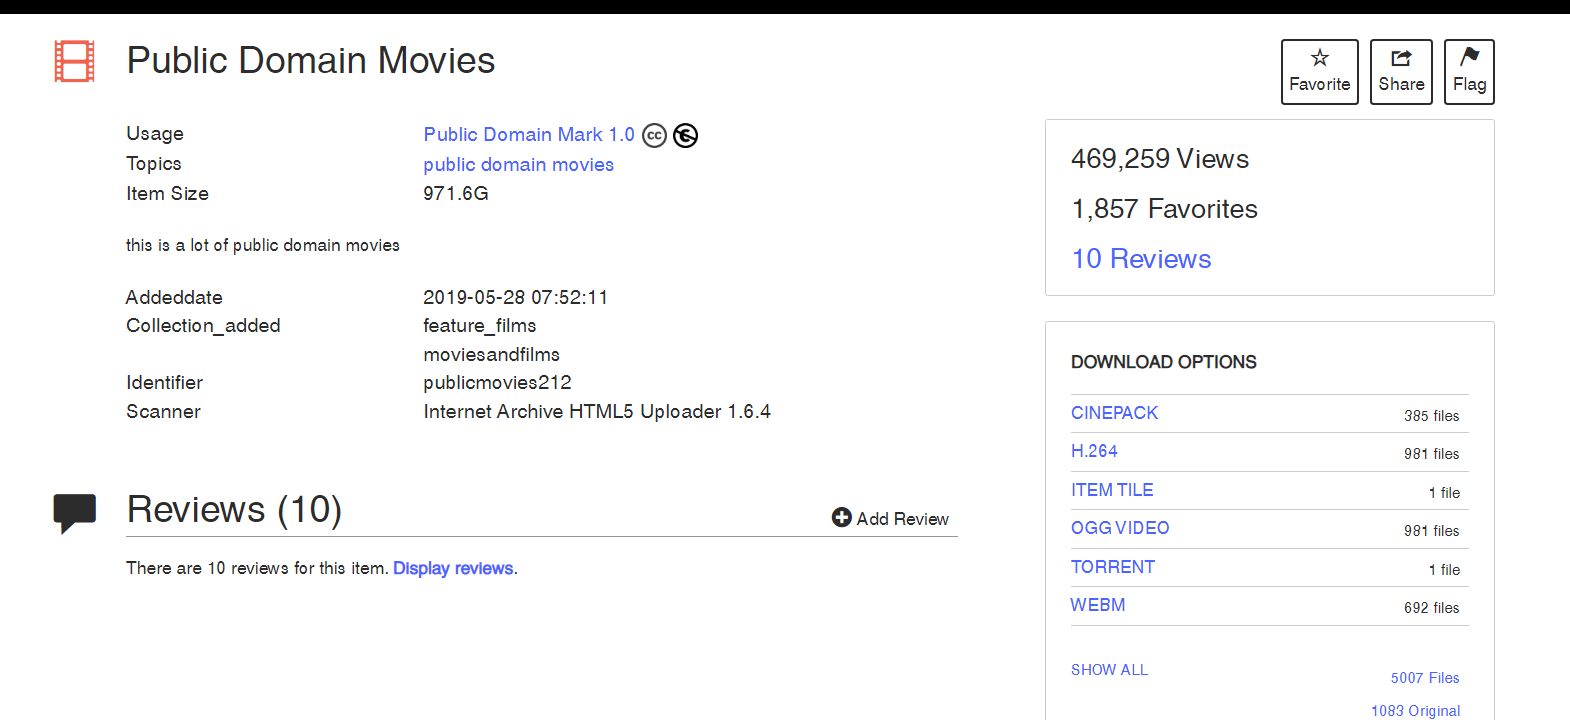Download the CINEPACK files

point(1114,413)
